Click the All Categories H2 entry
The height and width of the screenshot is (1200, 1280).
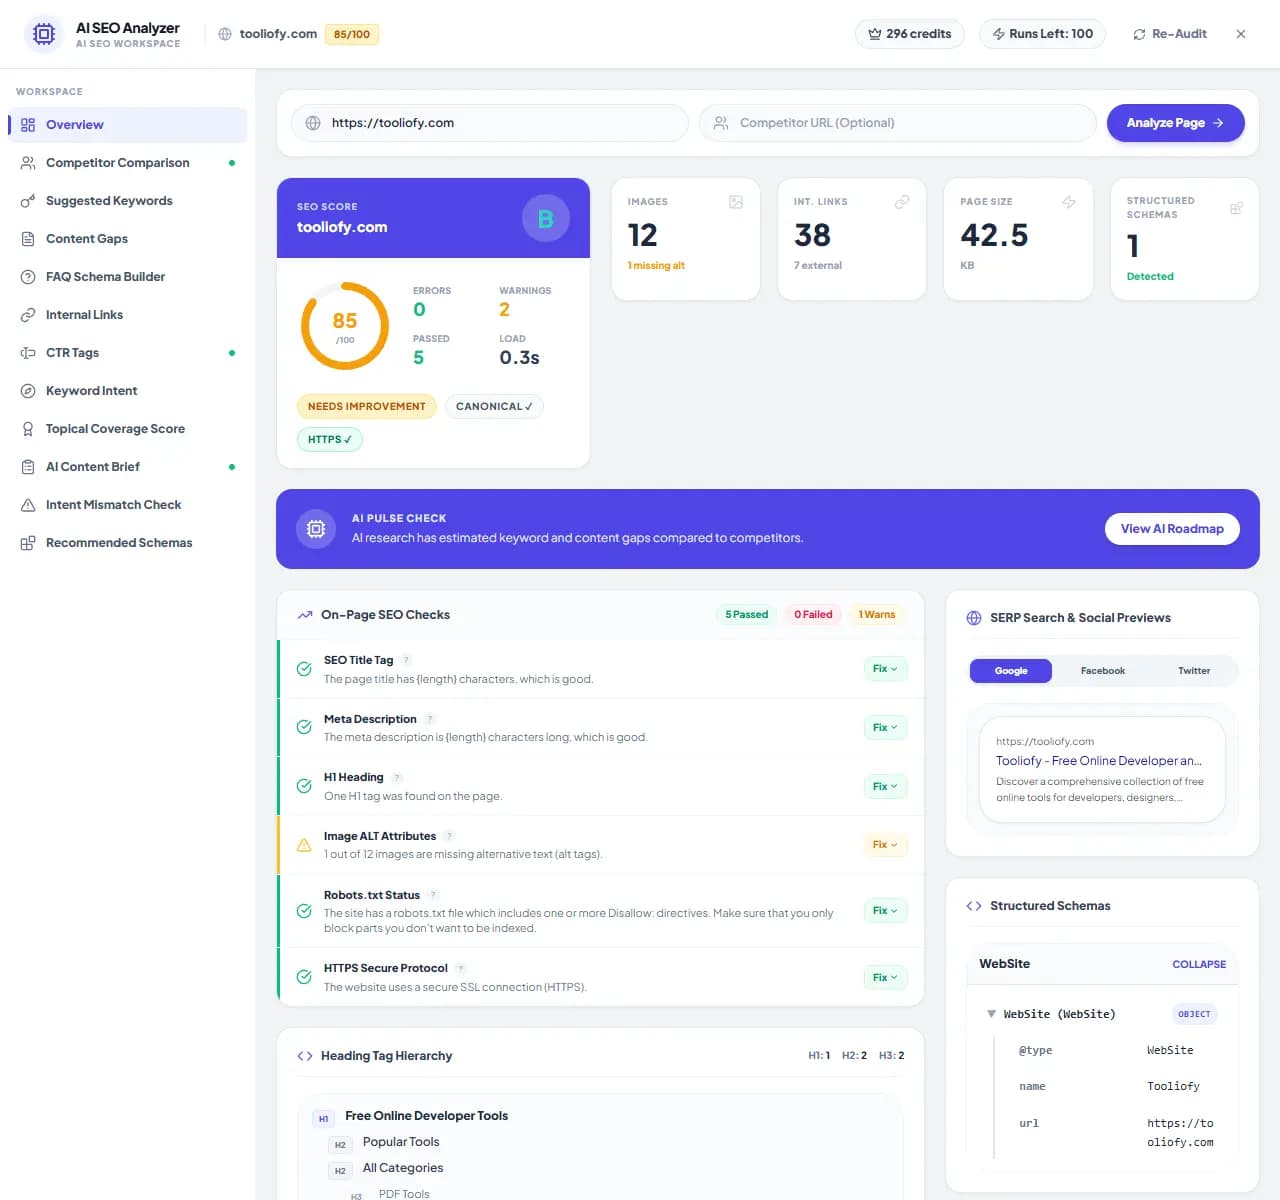(x=403, y=1168)
